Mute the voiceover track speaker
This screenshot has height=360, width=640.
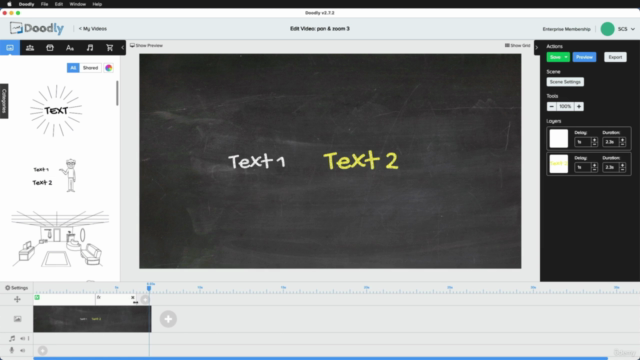22,350
